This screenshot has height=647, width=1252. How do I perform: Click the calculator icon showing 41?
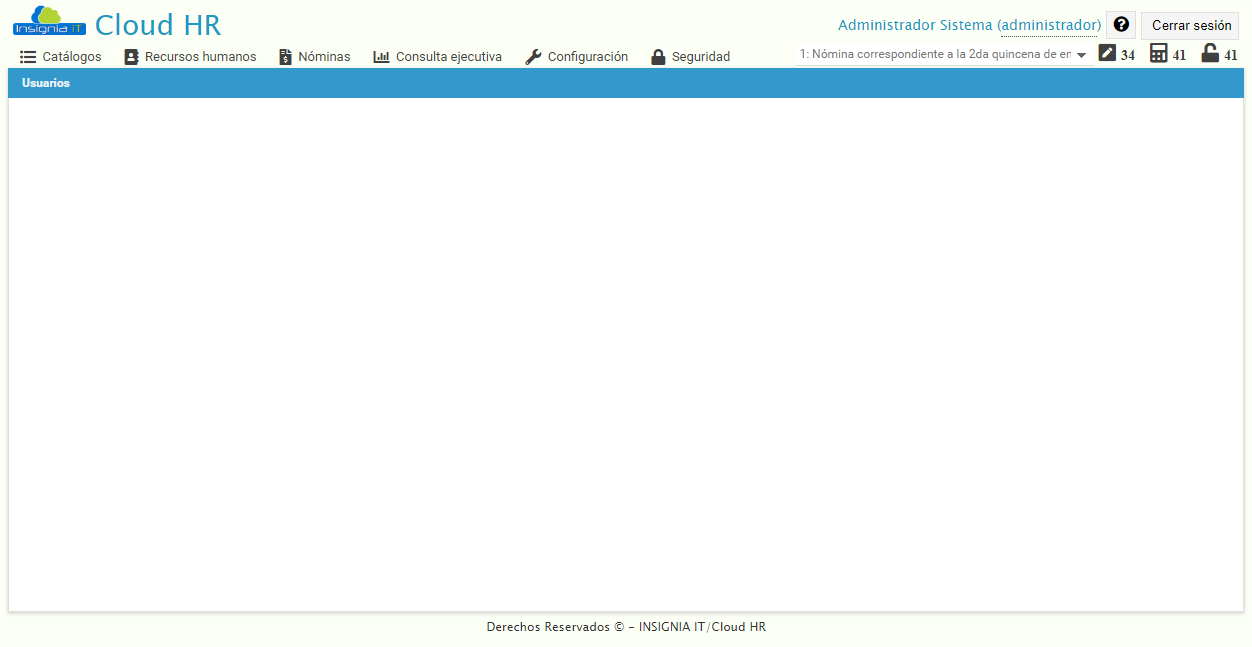point(1157,53)
